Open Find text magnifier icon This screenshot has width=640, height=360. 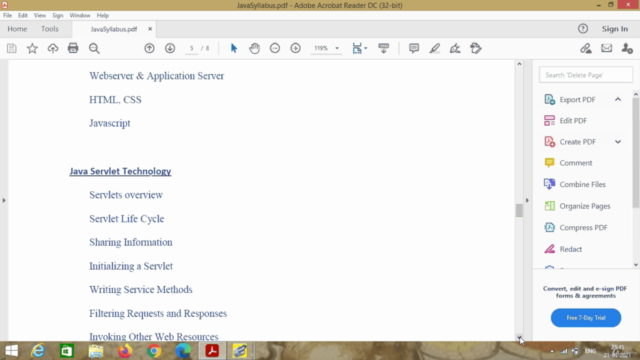pos(94,48)
